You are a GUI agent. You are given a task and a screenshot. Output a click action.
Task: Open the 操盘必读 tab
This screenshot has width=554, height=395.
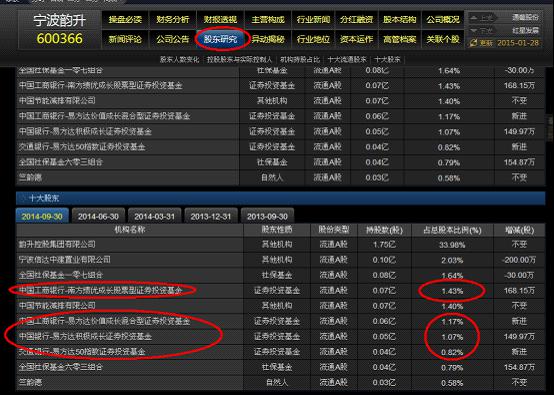coord(125,19)
